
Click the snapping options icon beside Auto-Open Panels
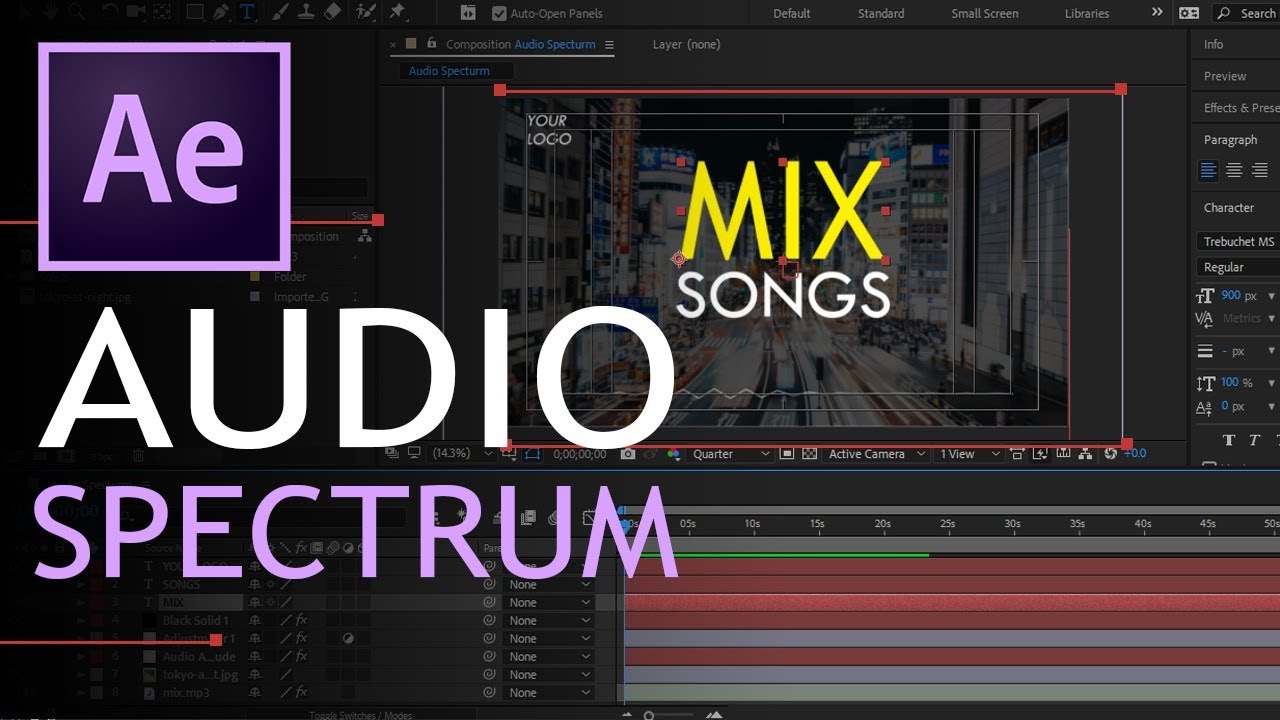coord(468,13)
